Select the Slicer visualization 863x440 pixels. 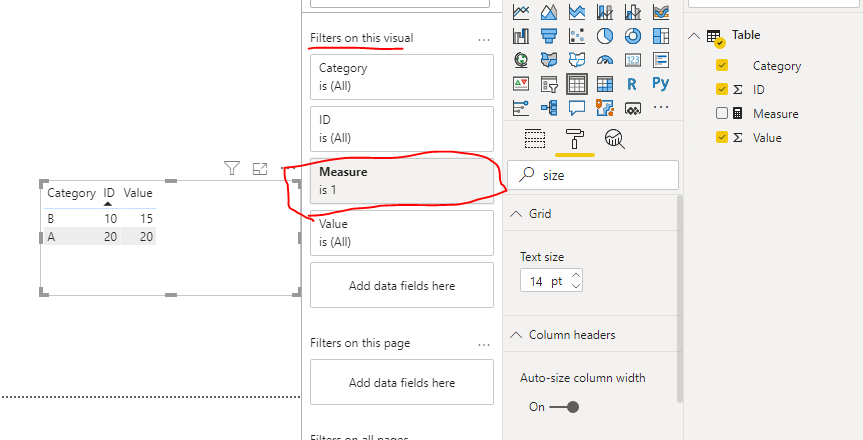(549, 84)
